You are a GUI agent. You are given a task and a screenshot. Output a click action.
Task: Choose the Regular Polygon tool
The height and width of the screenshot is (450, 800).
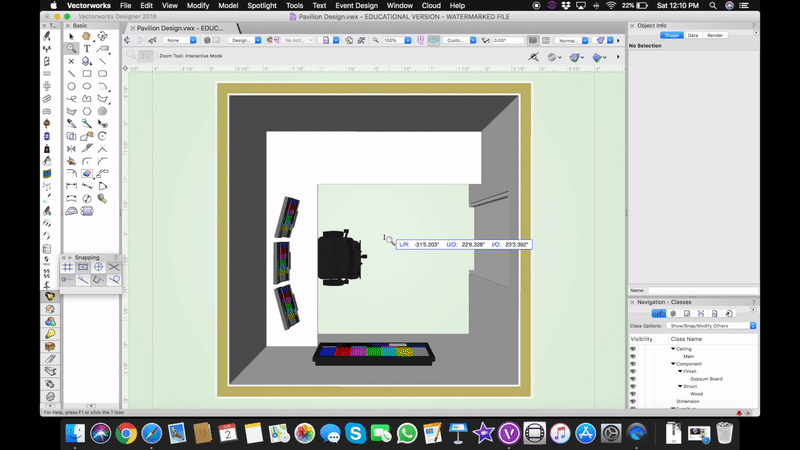pos(87,111)
